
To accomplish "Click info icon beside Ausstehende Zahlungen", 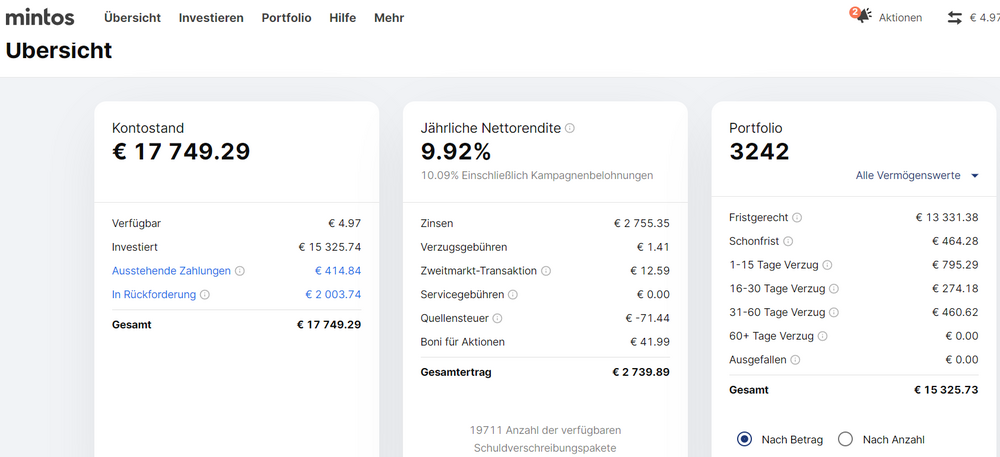I will click(x=240, y=271).
